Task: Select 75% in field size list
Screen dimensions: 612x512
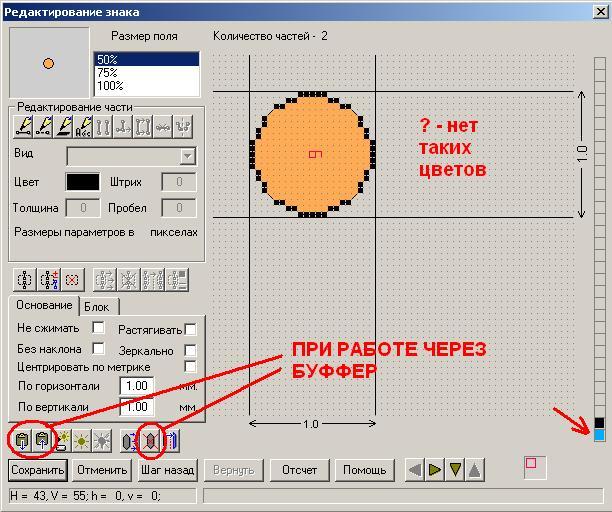Action: 106,73
